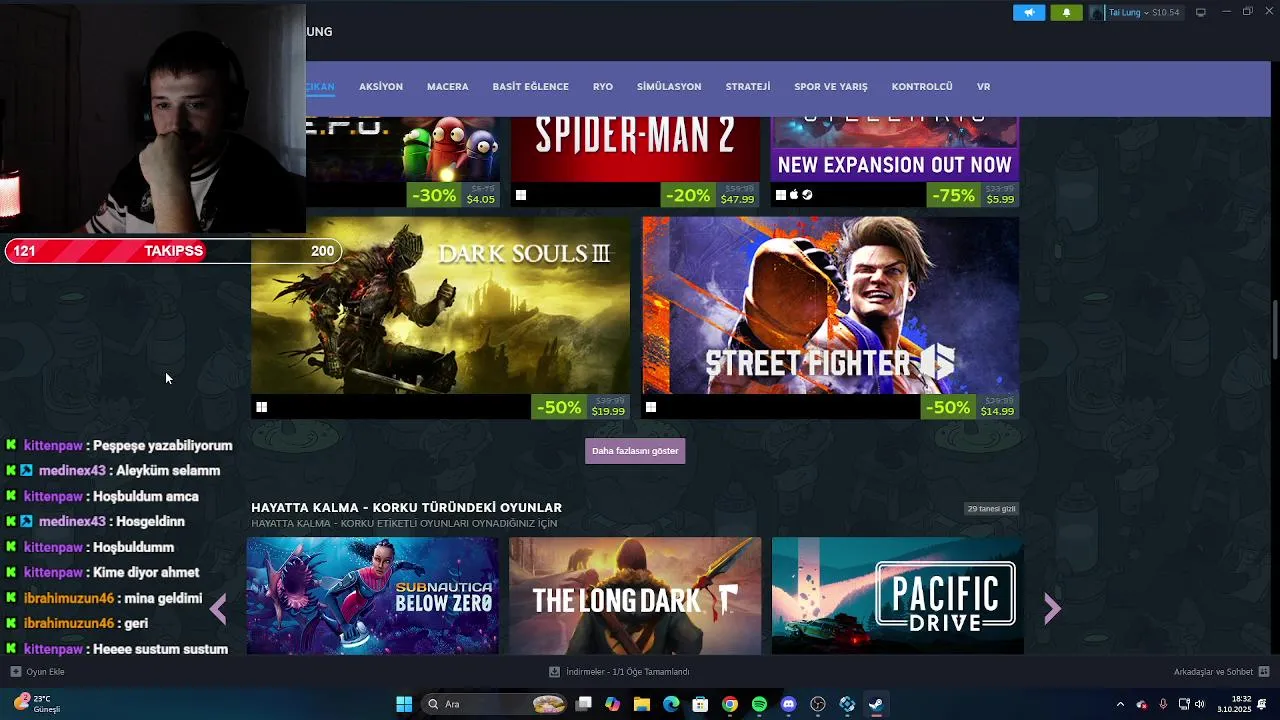Open the AKSİYON category tab

(381, 87)
